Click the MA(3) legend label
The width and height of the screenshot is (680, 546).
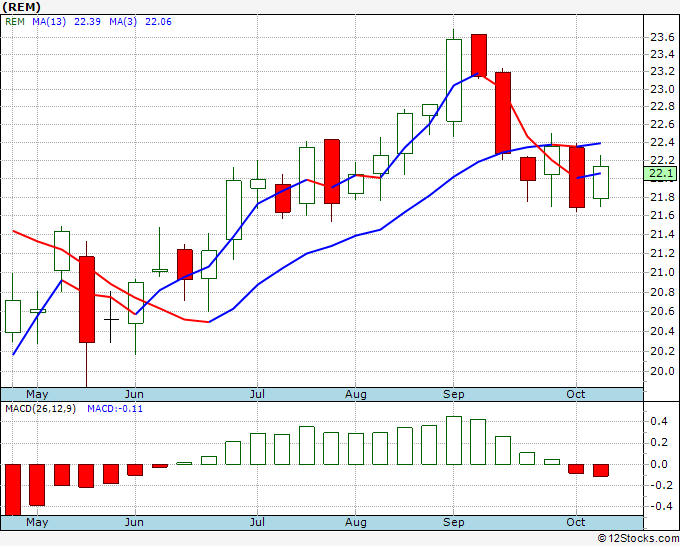[123, 21]
